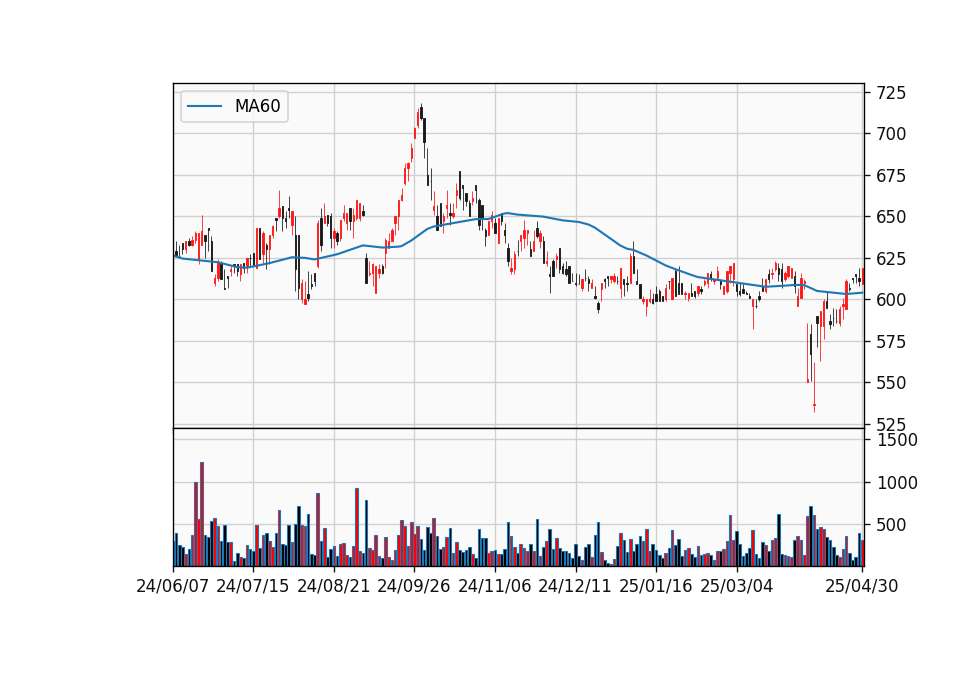
Task: Click the lowest candlestick wick near 535
Action: click(x=814, y=388)
